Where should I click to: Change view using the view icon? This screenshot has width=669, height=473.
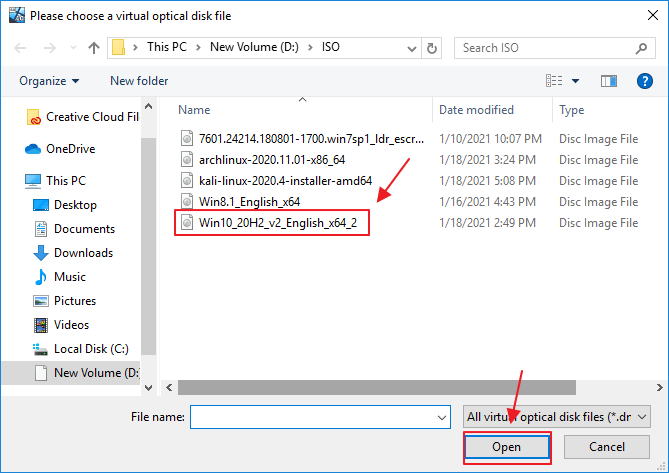554,81
